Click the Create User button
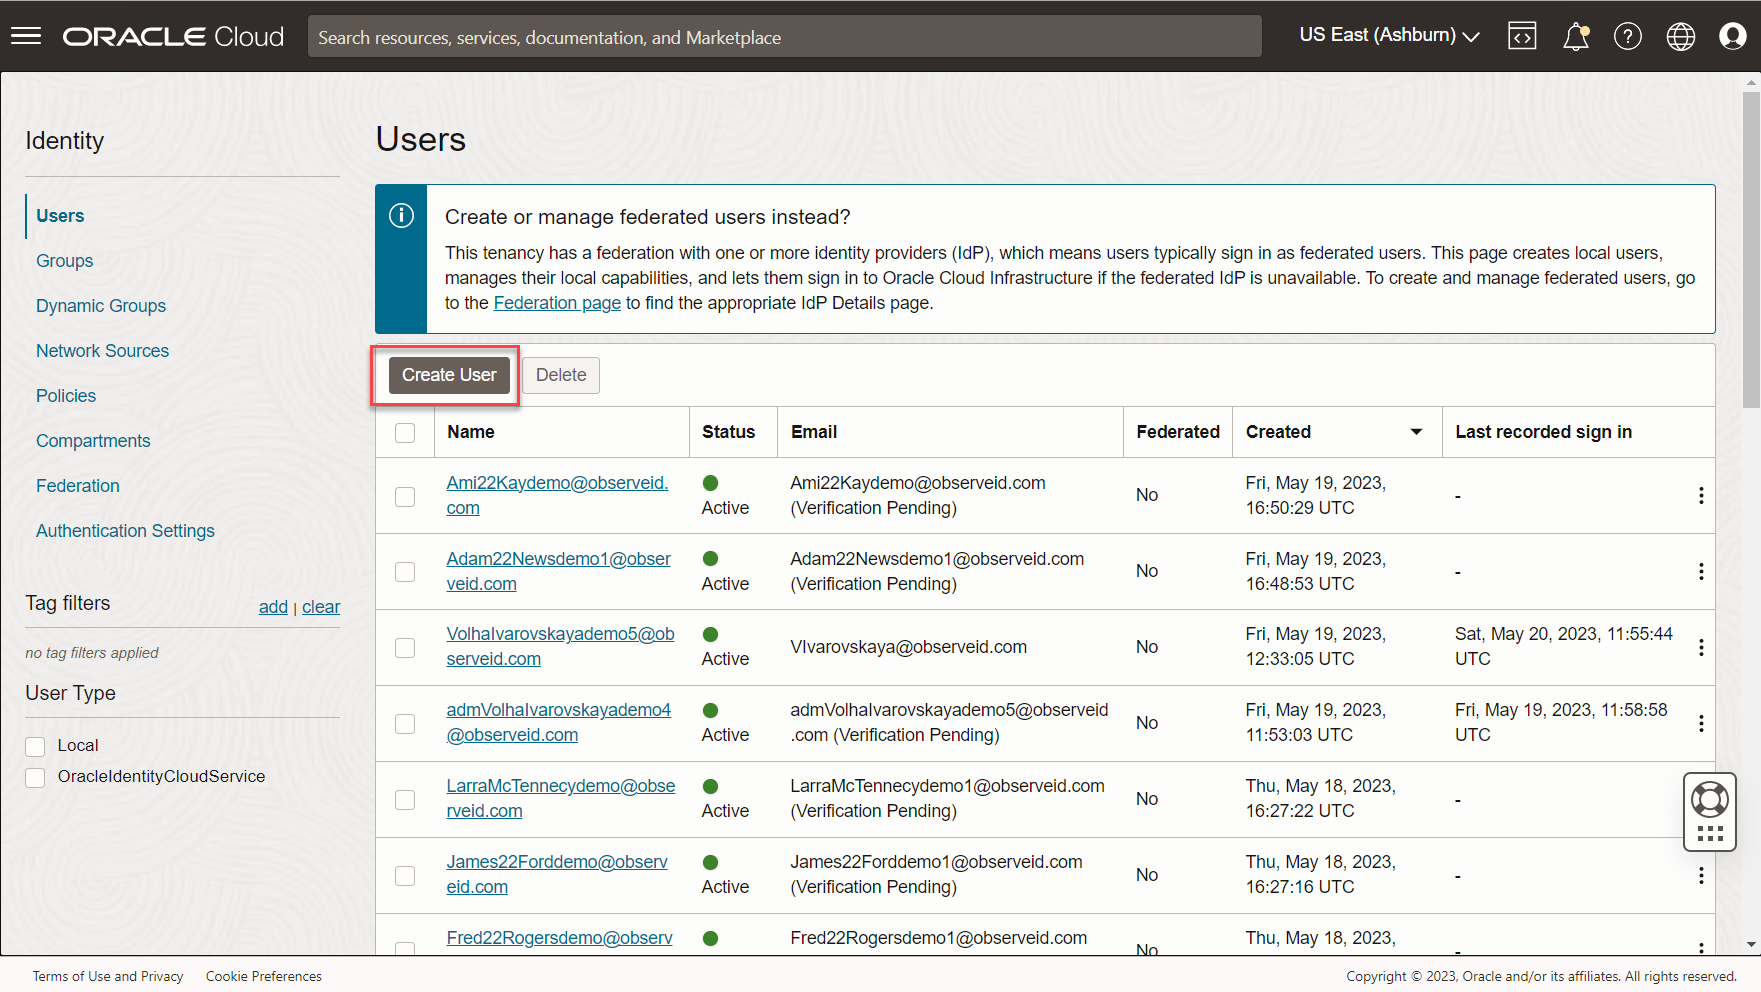 click(449, 375)
